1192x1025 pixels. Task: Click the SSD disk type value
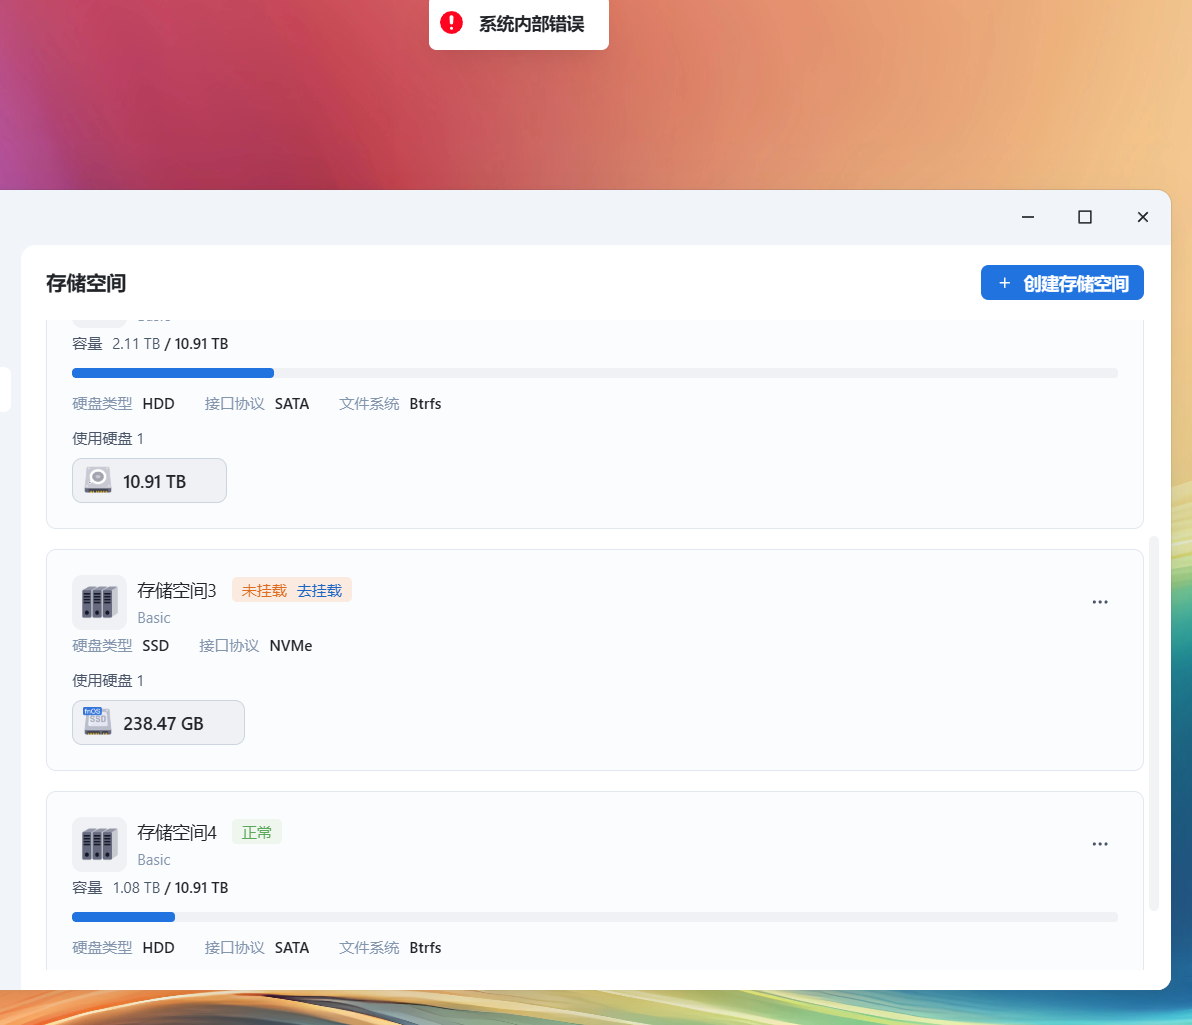tap(155, 646)
